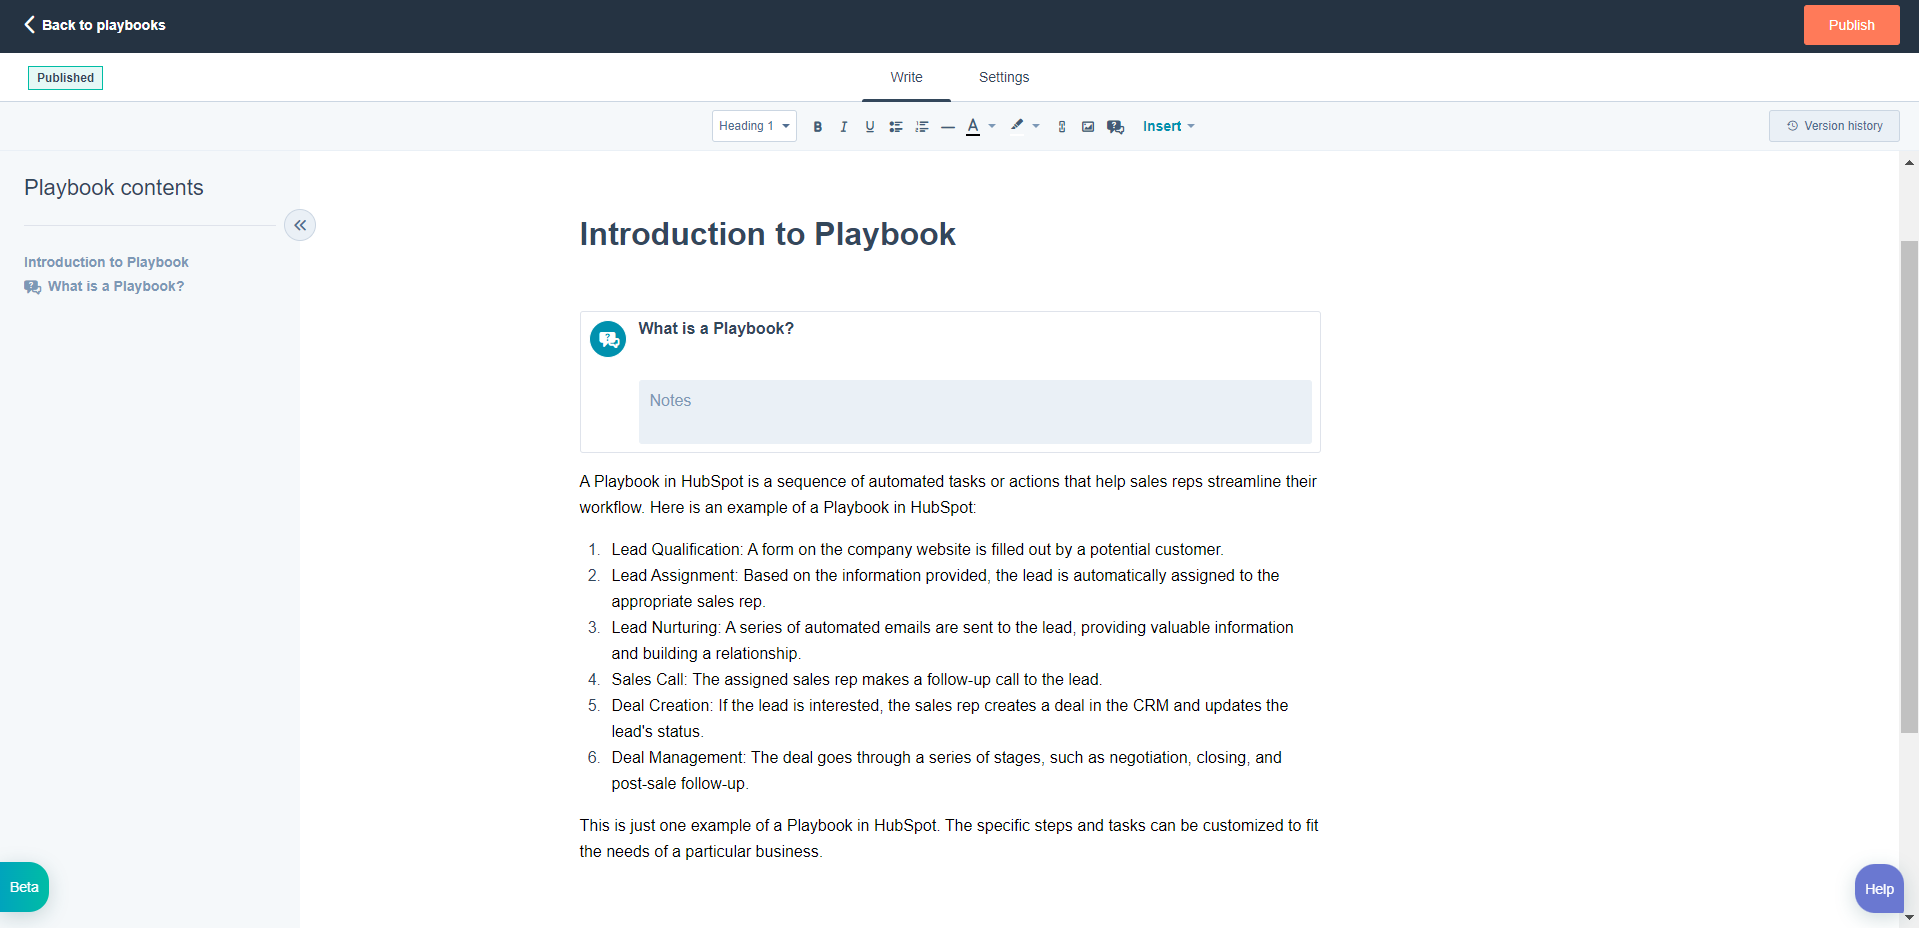This screenshot has width=1919, height=928.
Task: Open the text color picker
Action: pyautogui.click(x=974, y=126)
